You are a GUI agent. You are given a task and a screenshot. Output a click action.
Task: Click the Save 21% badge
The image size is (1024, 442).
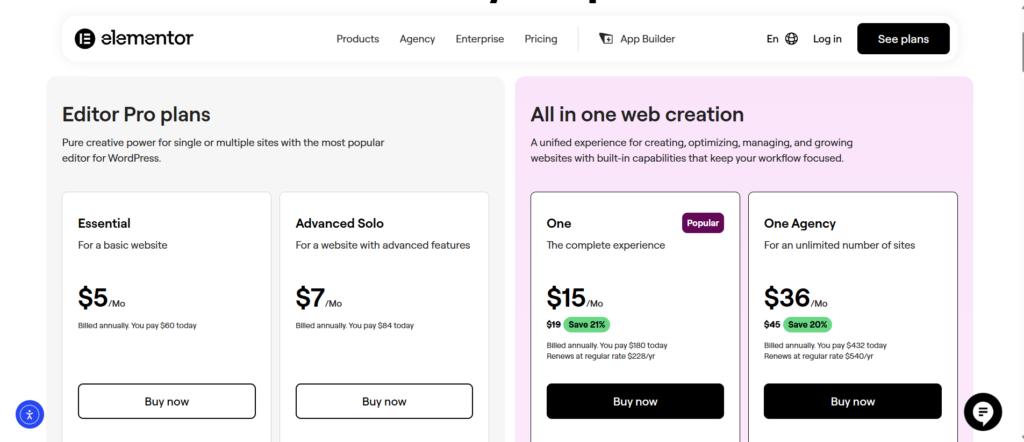pos(587,324)
